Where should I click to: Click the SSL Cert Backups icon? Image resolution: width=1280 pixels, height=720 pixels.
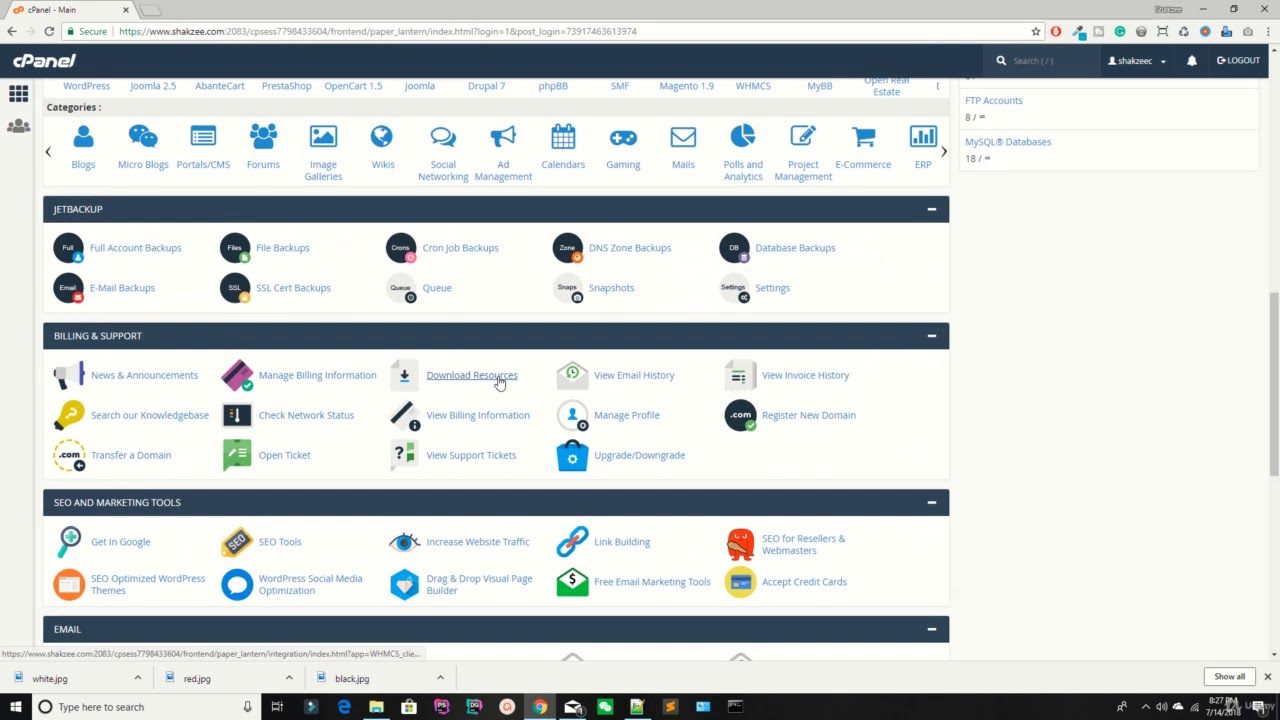pyautogui.click(x=235, y=288)
